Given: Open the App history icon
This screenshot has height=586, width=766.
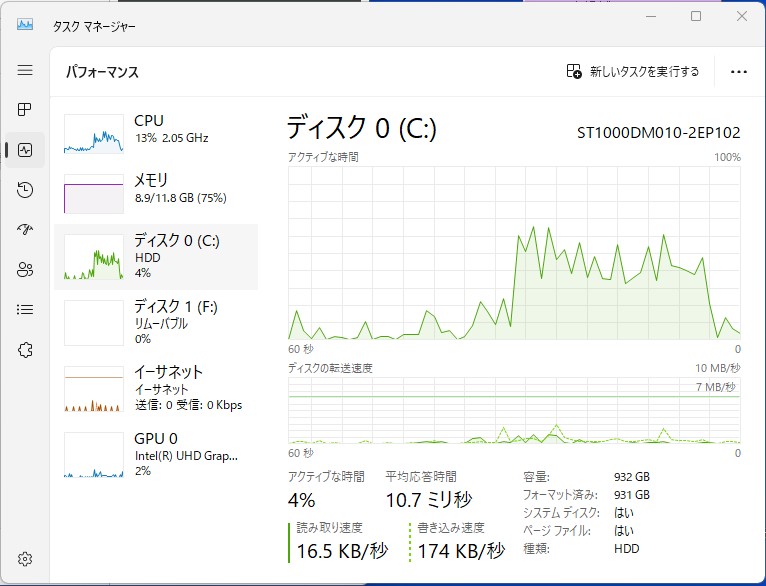Looking at the screenshot, I should pyautogui.click(x=25, y=189).
